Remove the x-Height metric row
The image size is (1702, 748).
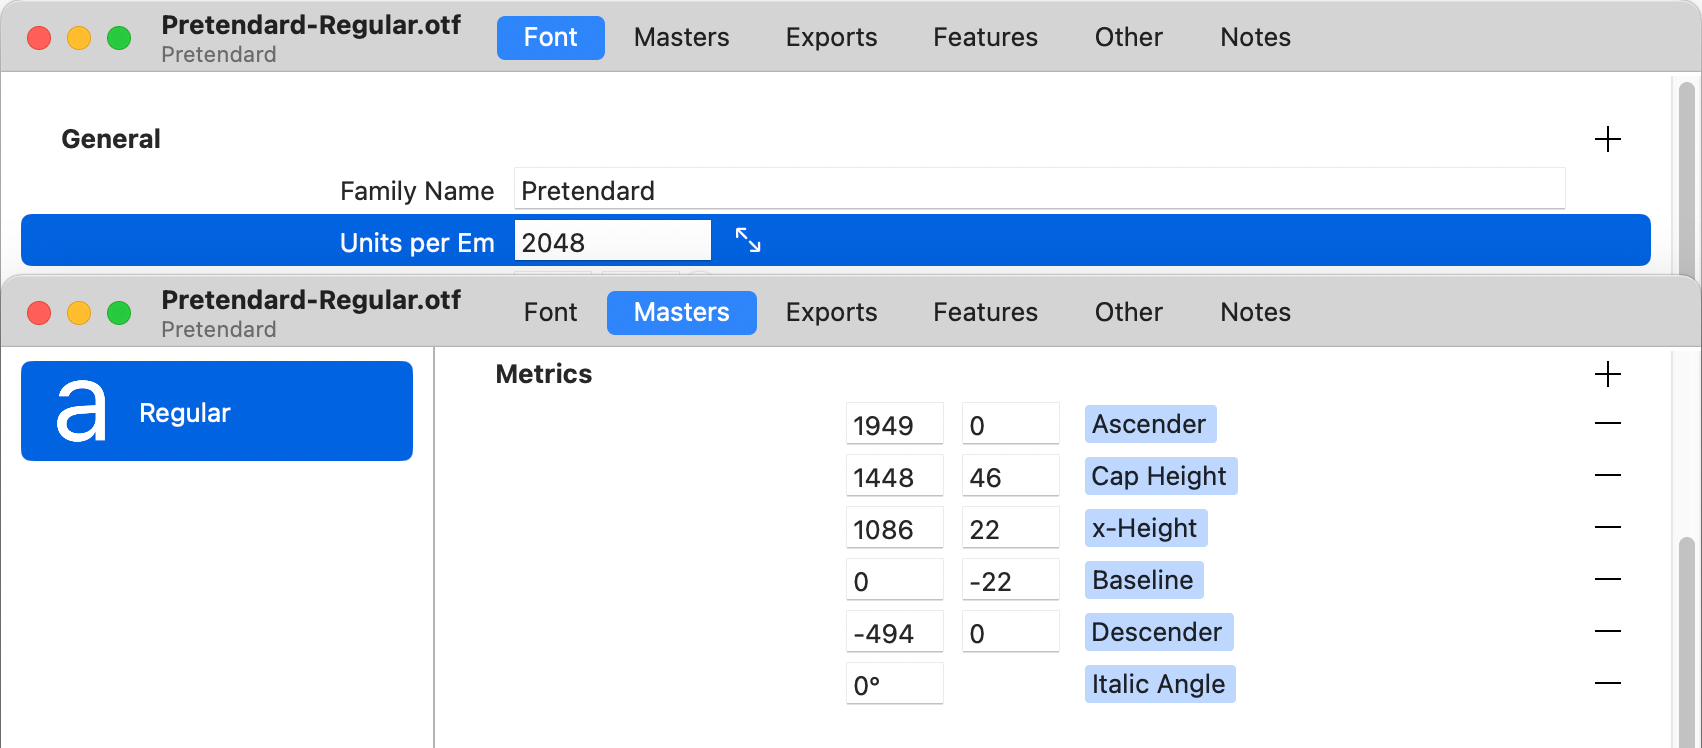[1607, 528]
